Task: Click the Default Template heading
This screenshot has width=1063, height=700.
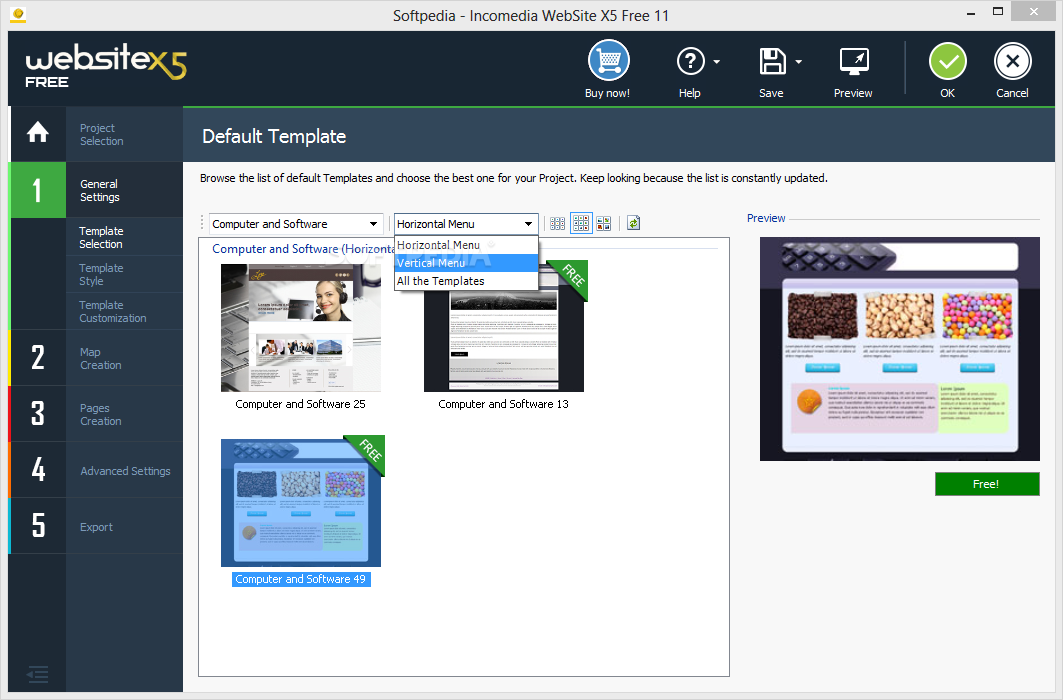Action: pos(274,136)
